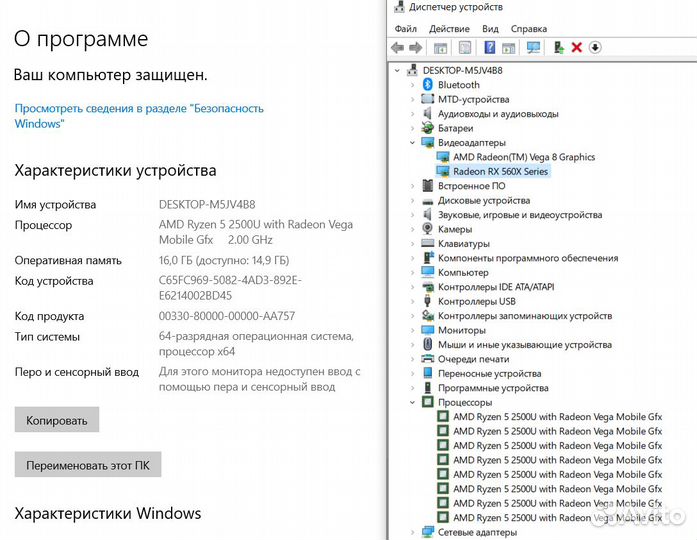Expand the Контроллеры IDE ATA/ATAPI category

pyautogui.click(x=412, y=287)
